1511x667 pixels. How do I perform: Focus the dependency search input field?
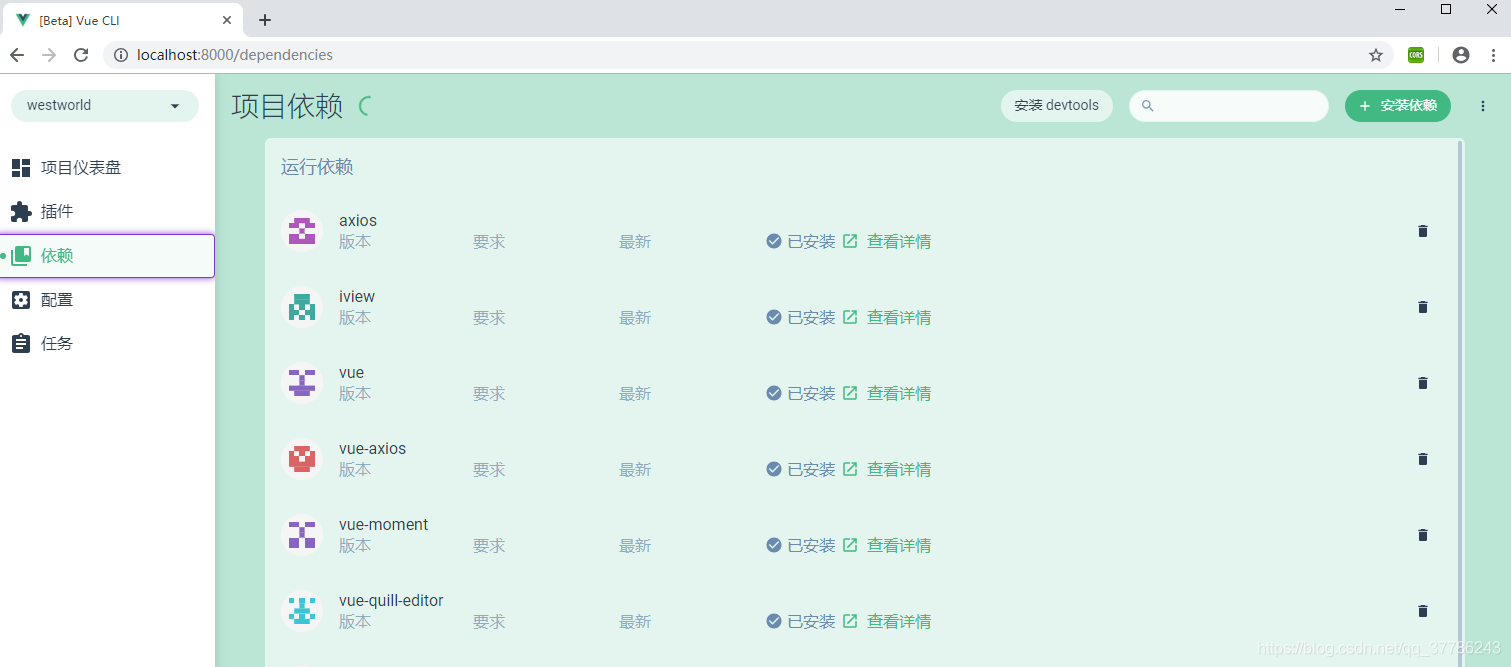(x=1229, y=106)
